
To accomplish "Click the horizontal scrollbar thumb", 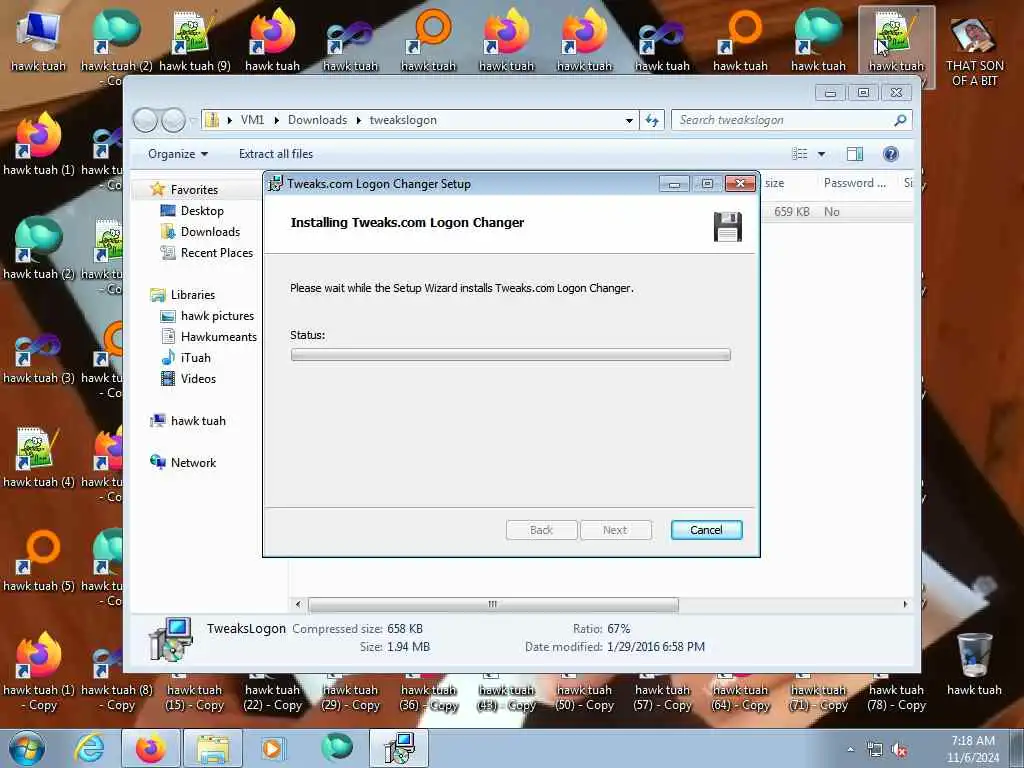I will point(493,604).
